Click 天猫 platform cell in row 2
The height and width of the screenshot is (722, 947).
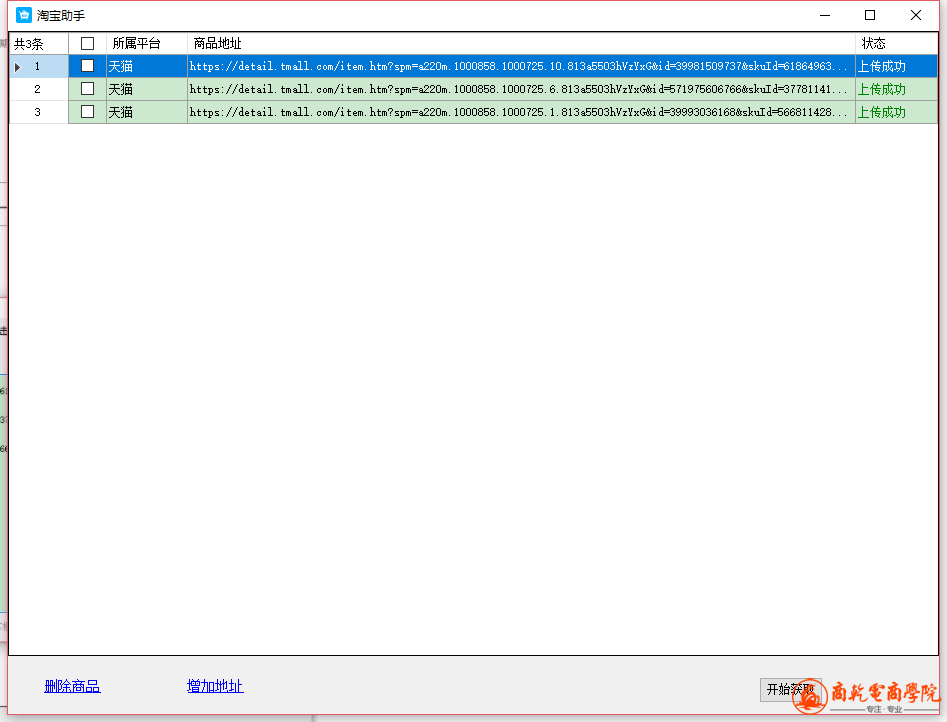(x=147, y=89)
